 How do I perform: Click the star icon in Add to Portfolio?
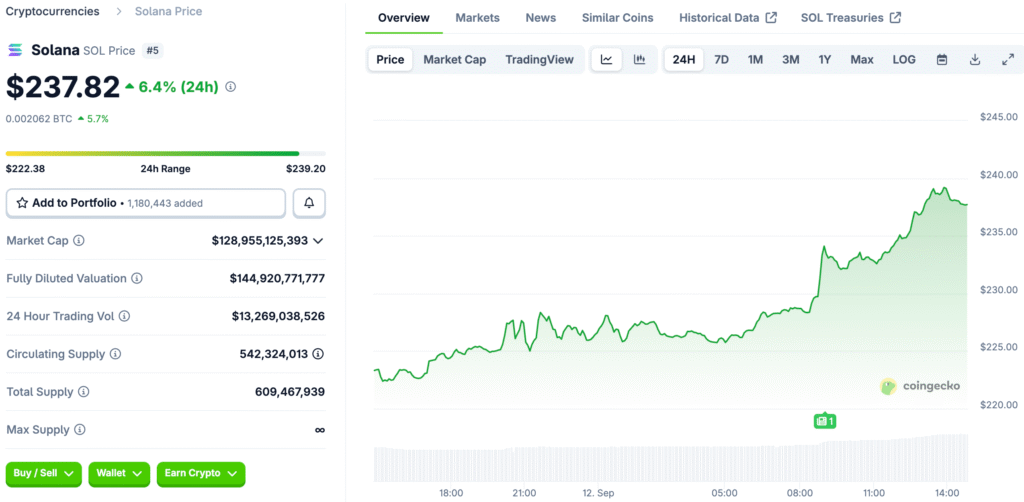click(22, 203)
